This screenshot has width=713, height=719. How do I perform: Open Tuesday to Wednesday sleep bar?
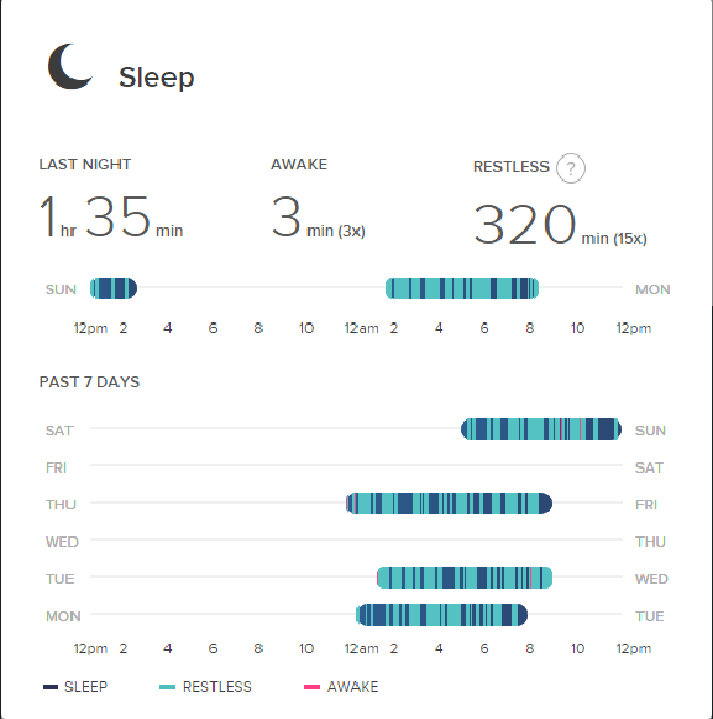pyautogui.click(x=465, y=578)
